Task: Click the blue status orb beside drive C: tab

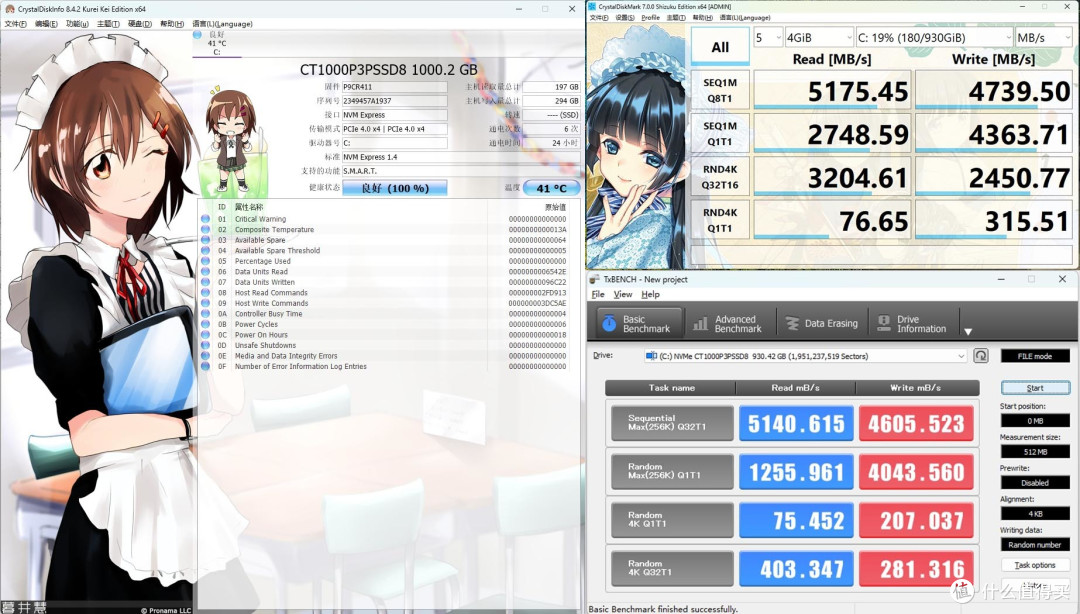Action: pyautogui.click(x=198, y=34)
